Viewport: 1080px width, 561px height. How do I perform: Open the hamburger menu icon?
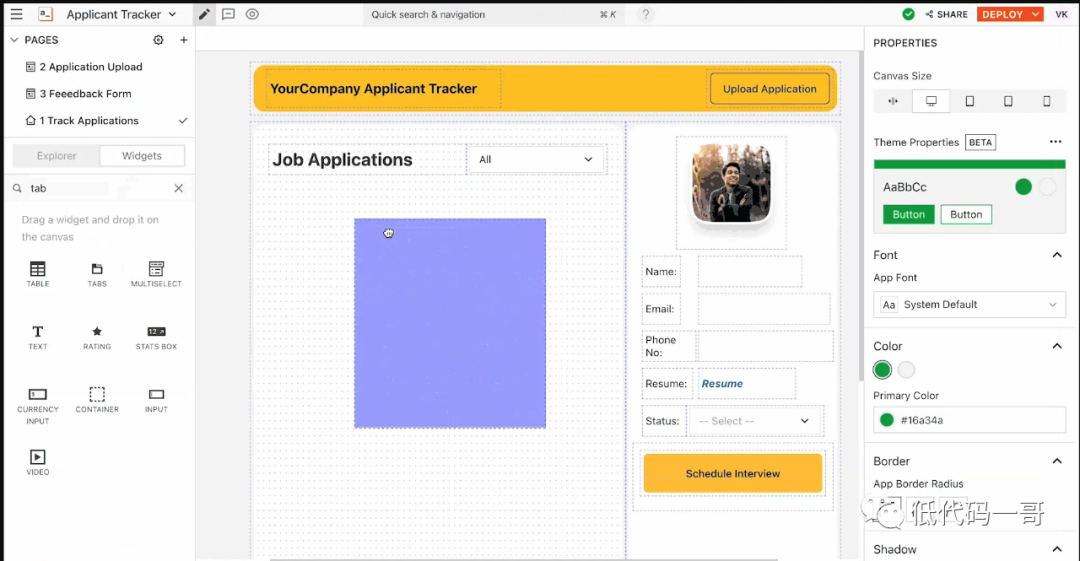coord(16,14)
